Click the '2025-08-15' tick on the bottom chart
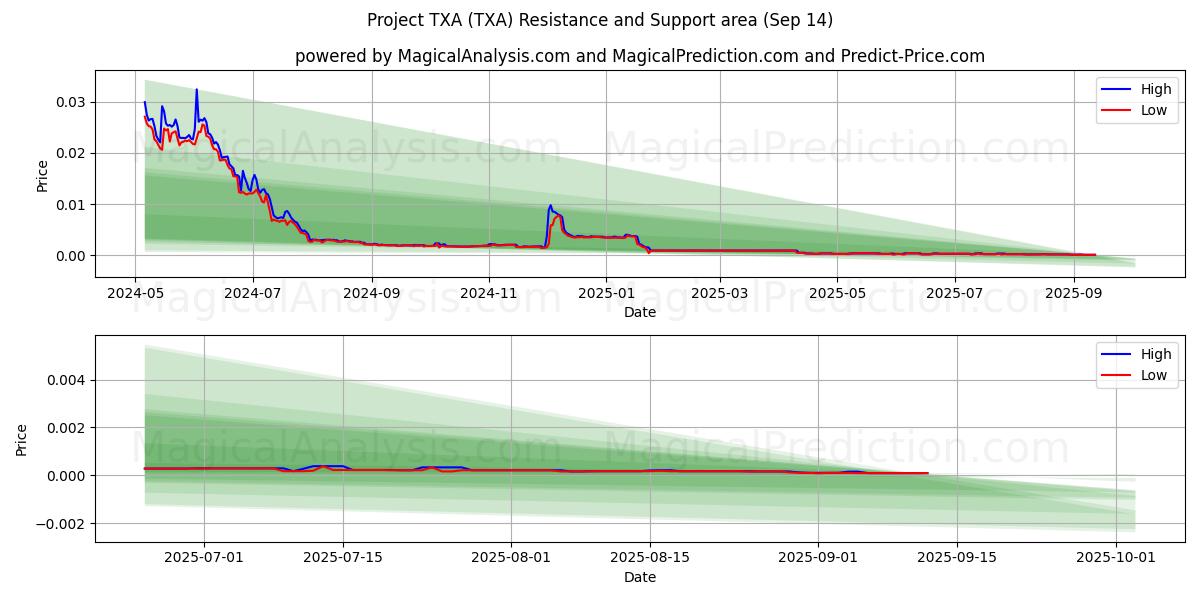Image resolution: width=1200 pixels, height=600 pixels. click(650, 559)
